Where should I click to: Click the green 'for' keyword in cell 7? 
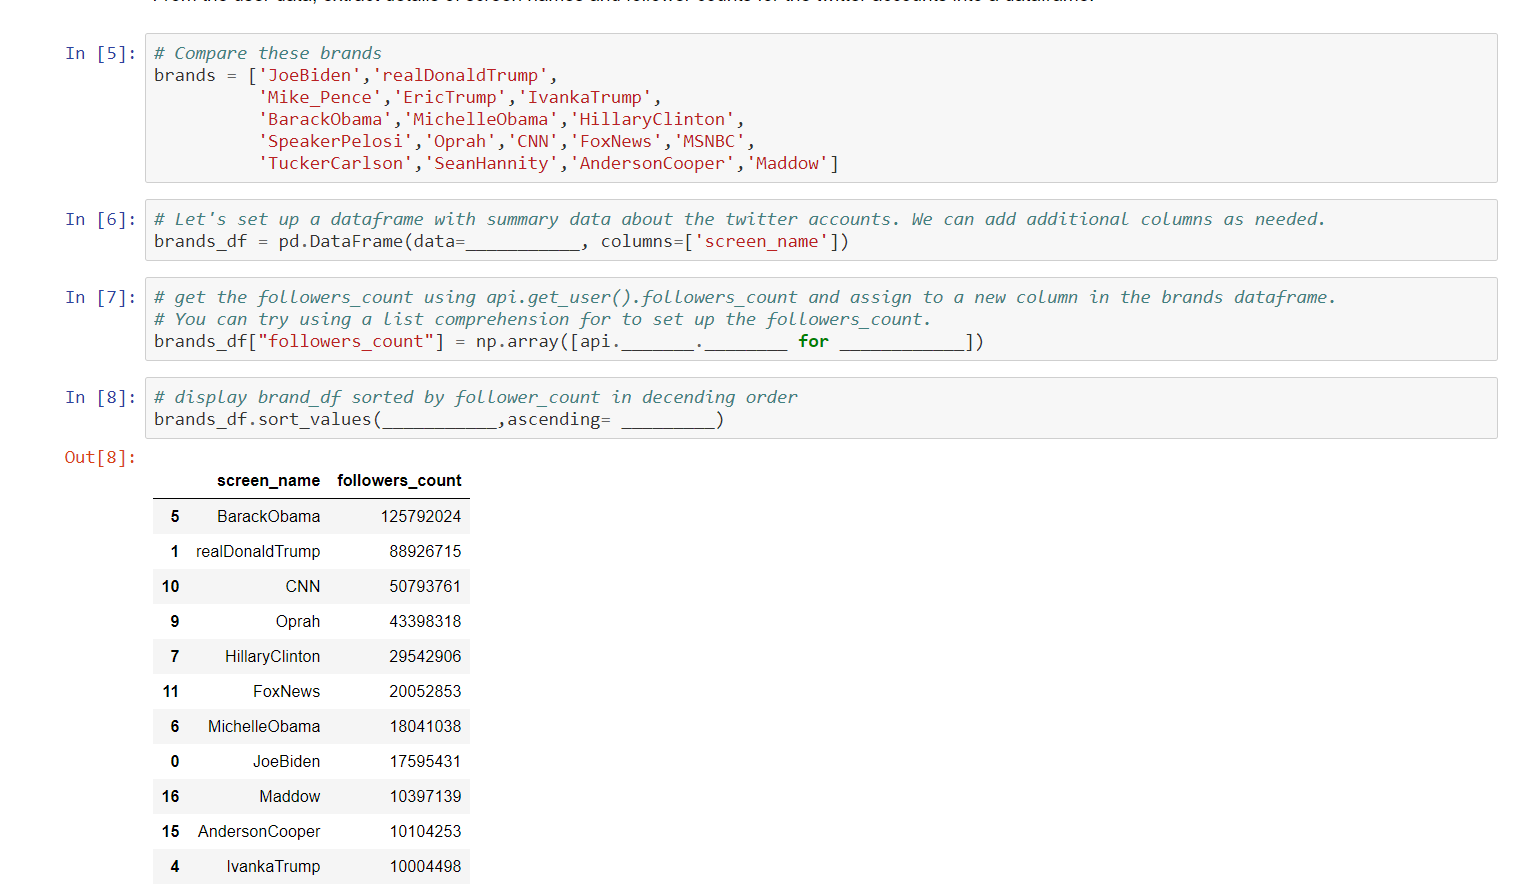point(813,341)
